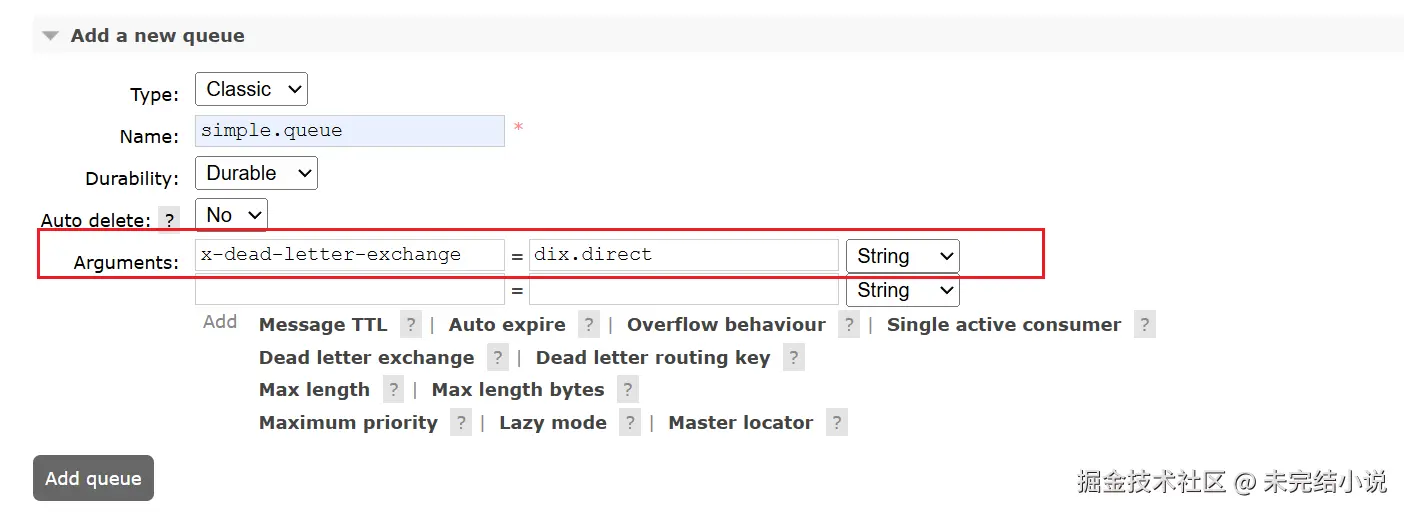
Task: Open the queue Type dropdown
Action: (251, 89)
